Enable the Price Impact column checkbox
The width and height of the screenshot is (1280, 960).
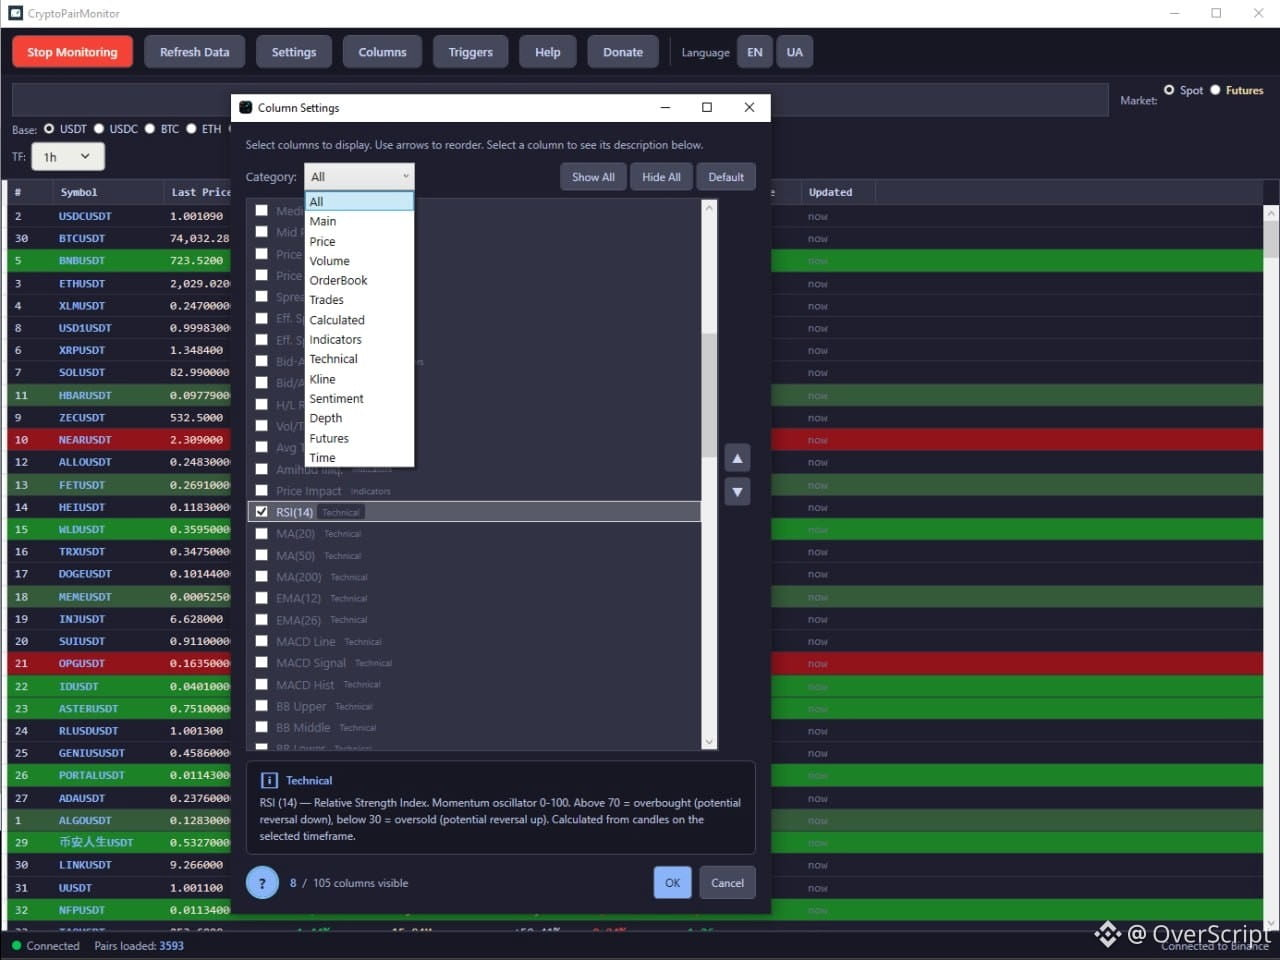(x=262, y=490)
